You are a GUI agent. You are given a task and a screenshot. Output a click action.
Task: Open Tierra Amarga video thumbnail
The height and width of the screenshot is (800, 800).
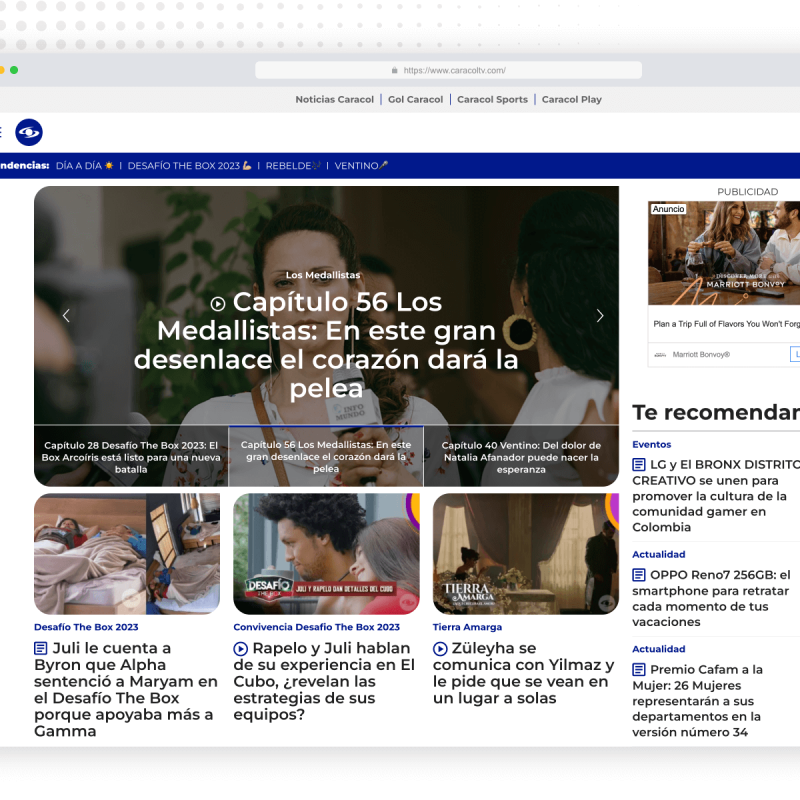point(526,554)
